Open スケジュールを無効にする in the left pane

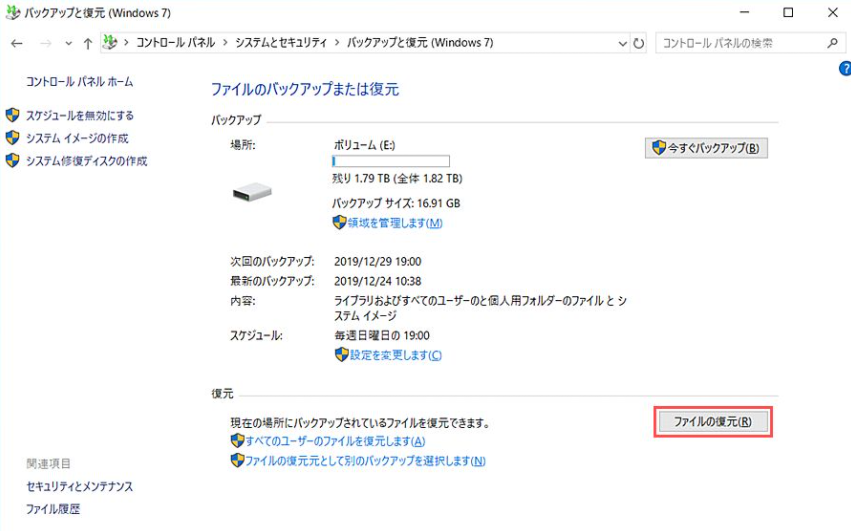tap(79, 116)
